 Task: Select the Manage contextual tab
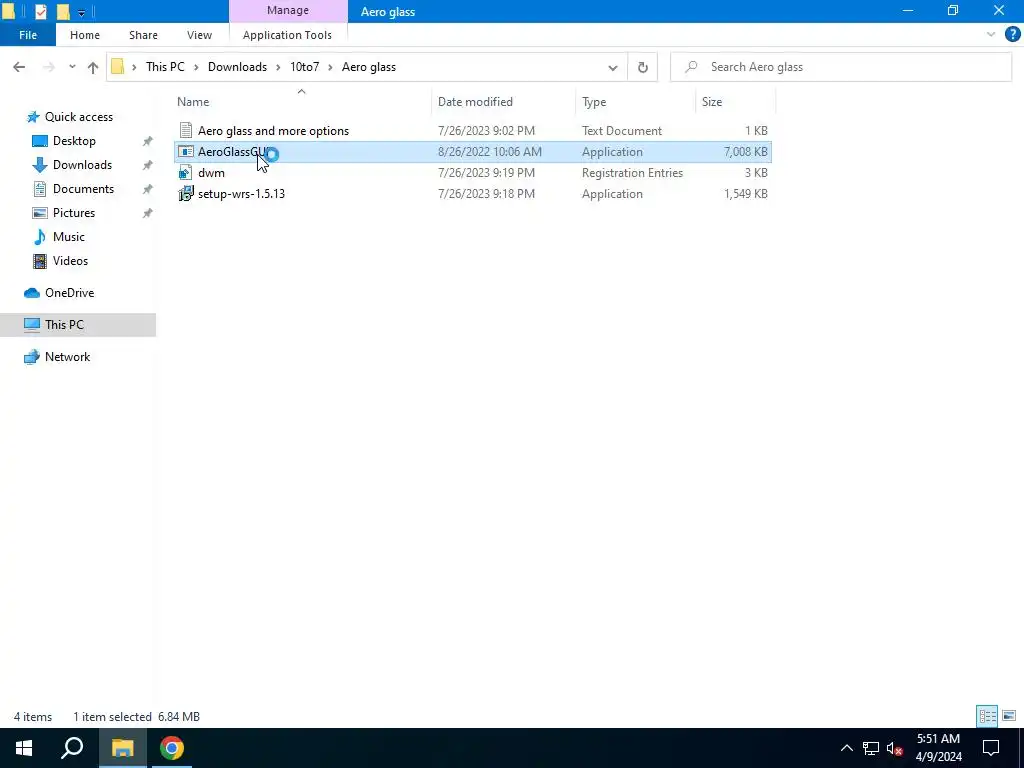(288, 10)
